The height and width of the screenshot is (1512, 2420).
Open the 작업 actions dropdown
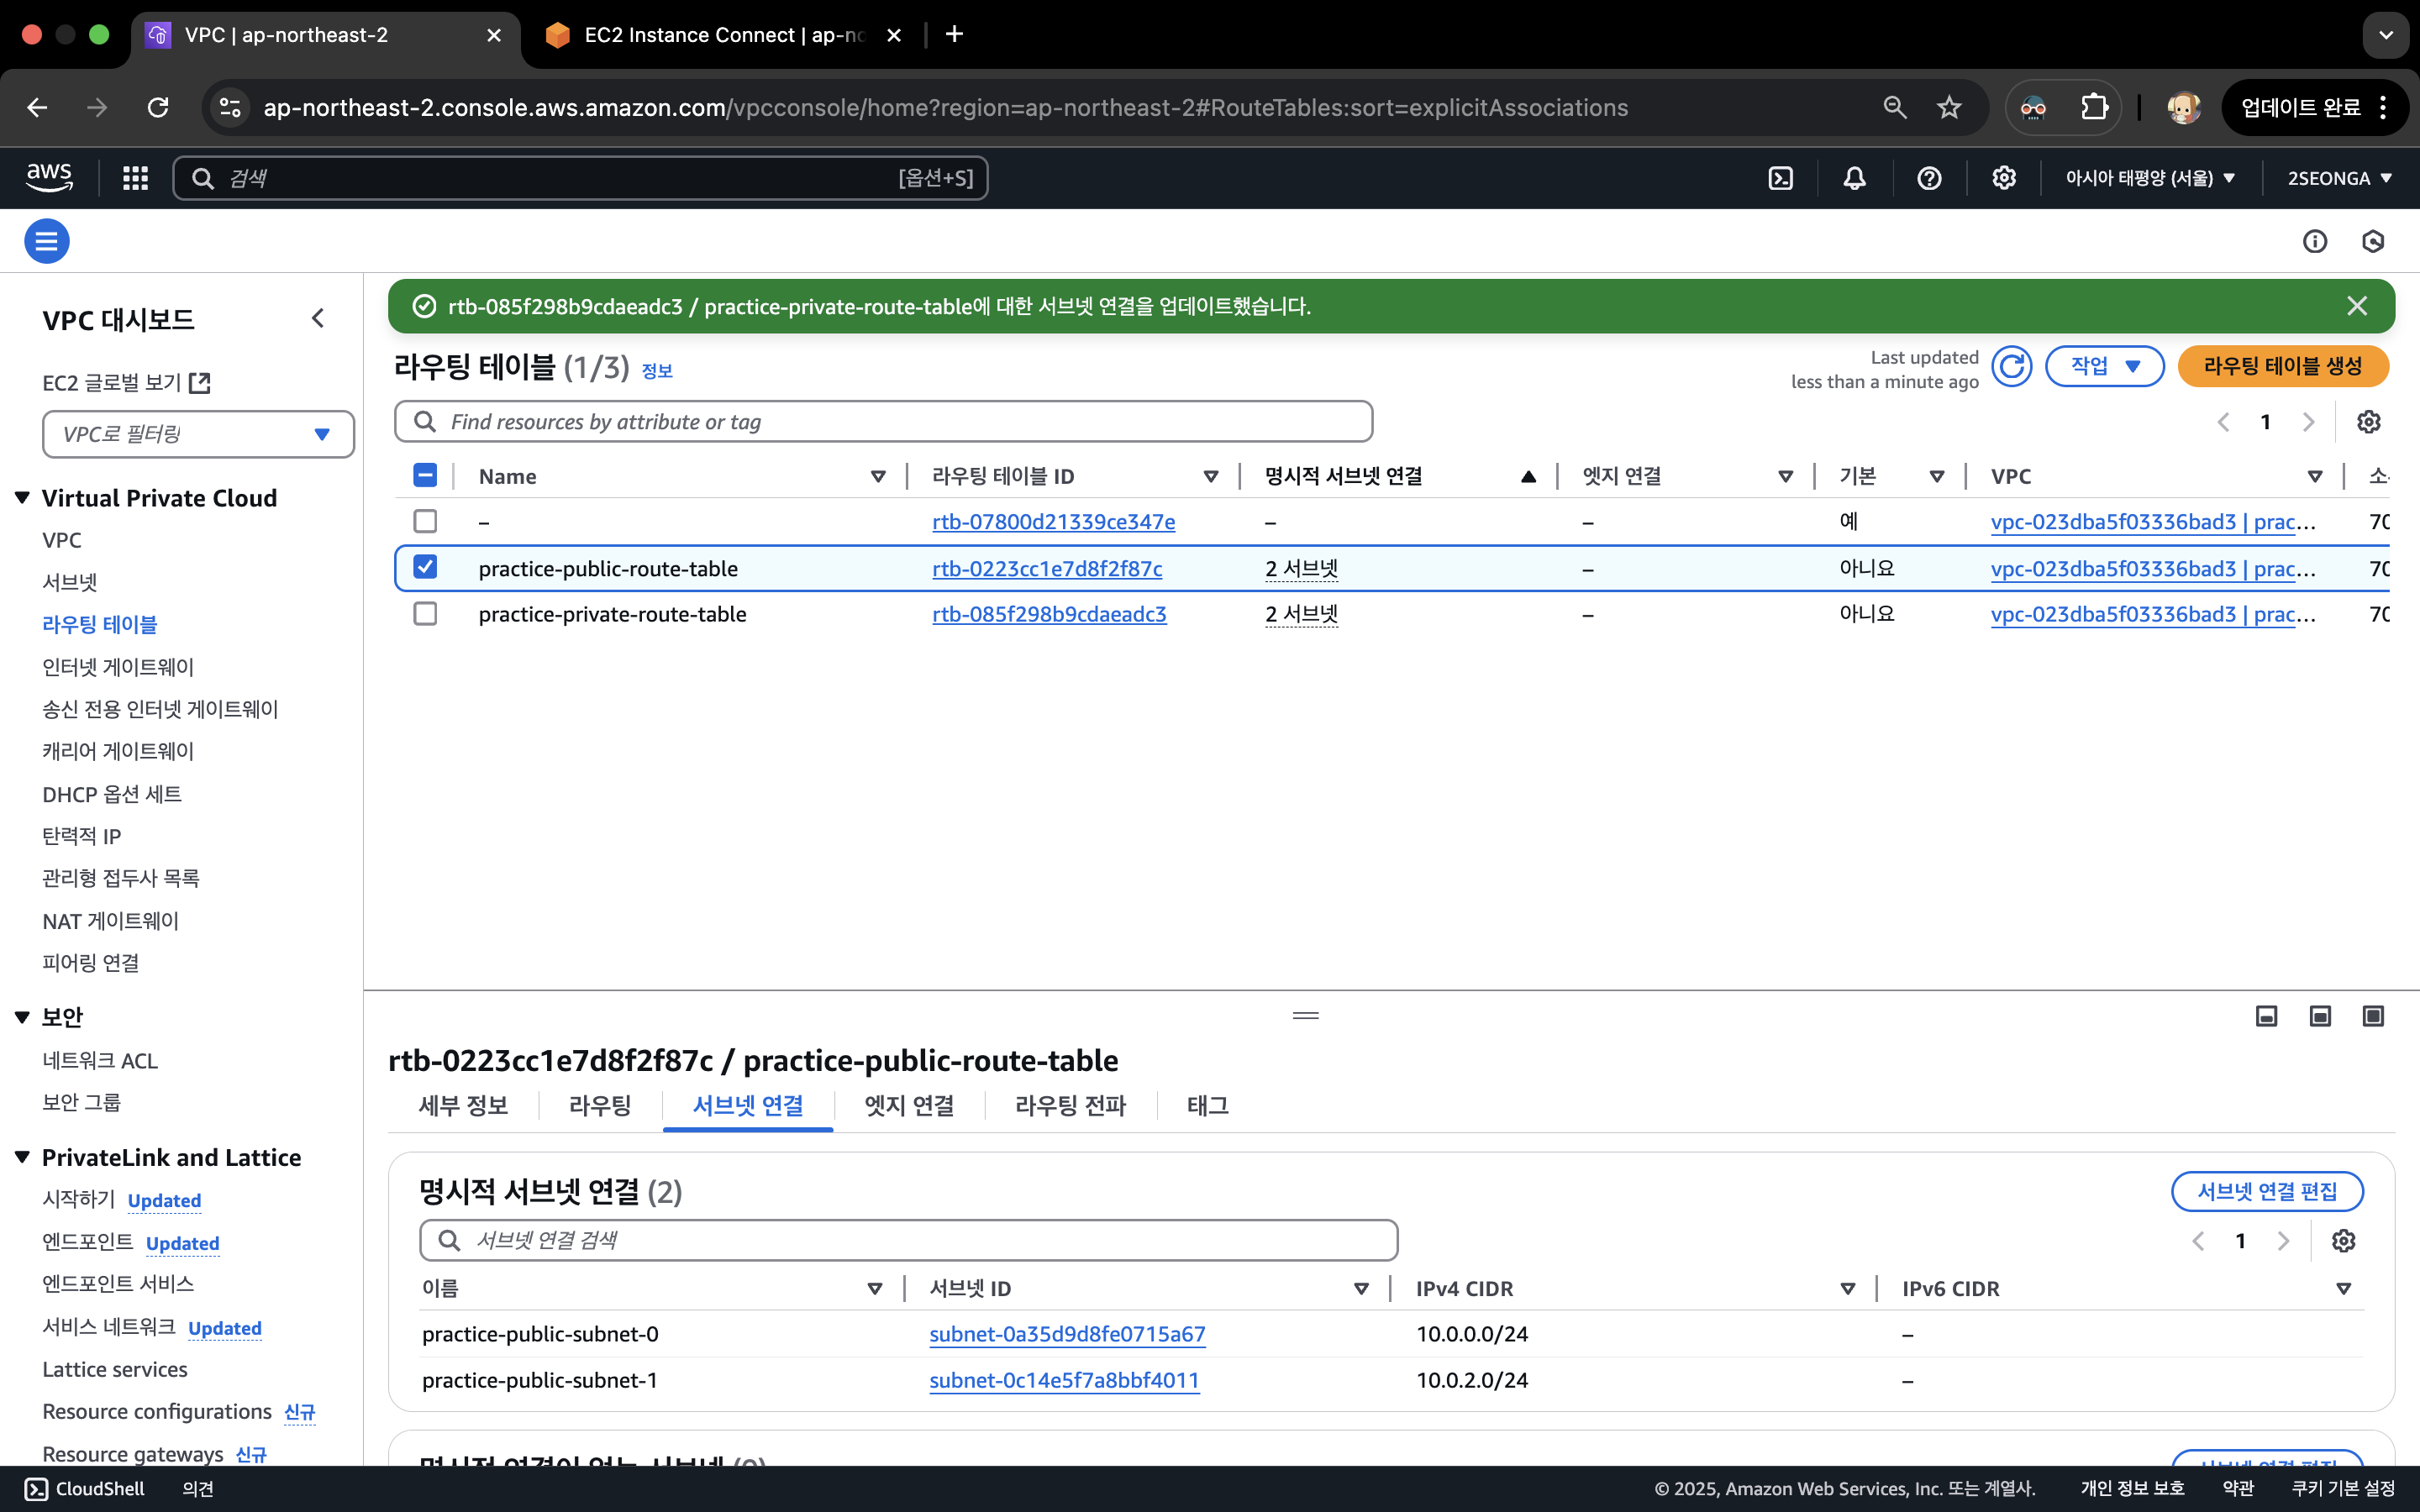2104,367
